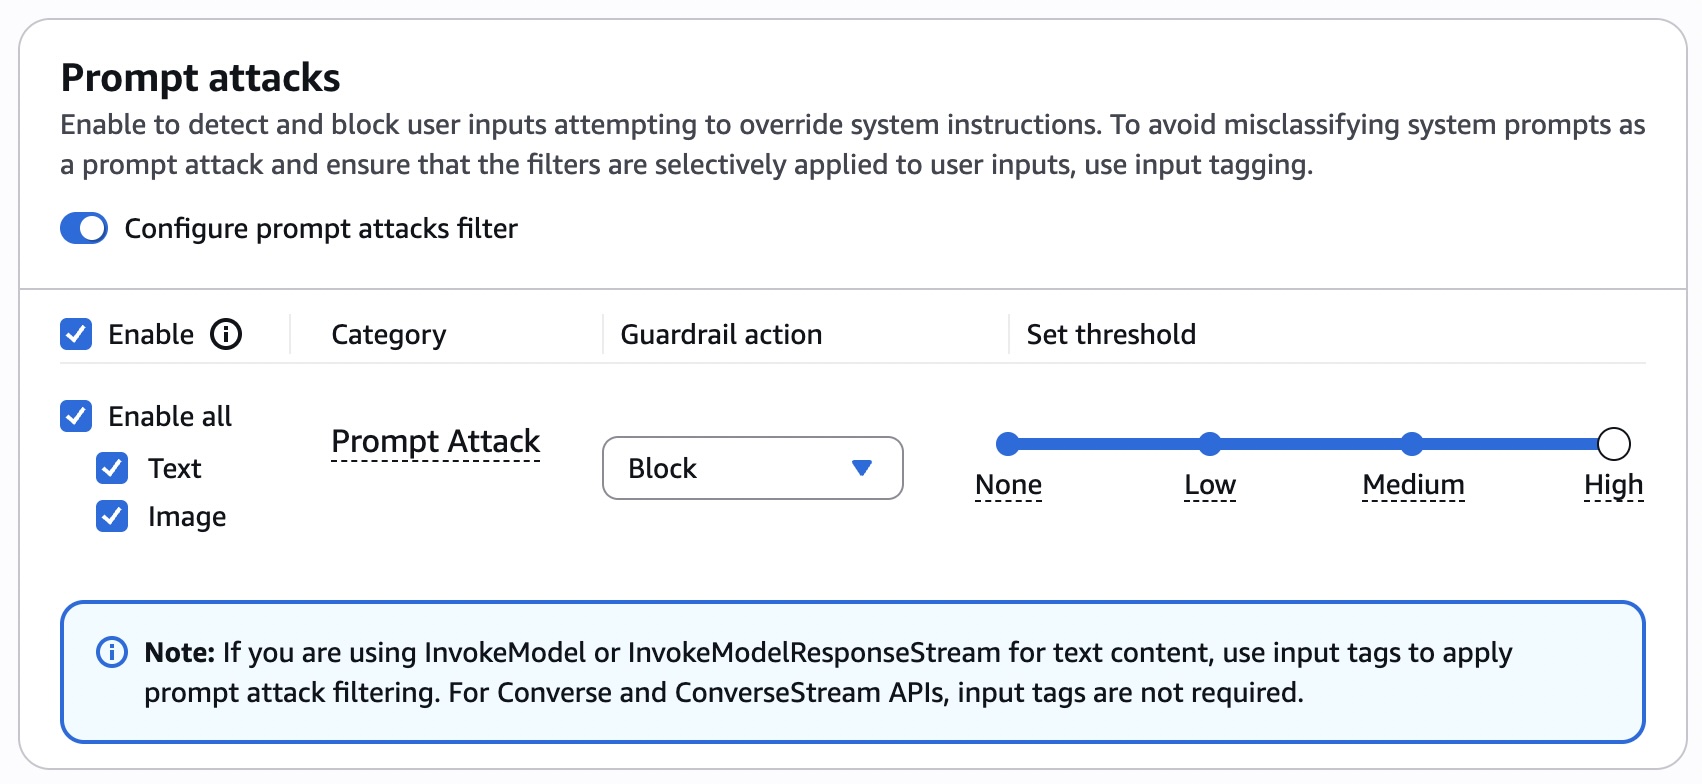Click the Guardrail action column header
1702x784 pixels.
coord(721,334)
